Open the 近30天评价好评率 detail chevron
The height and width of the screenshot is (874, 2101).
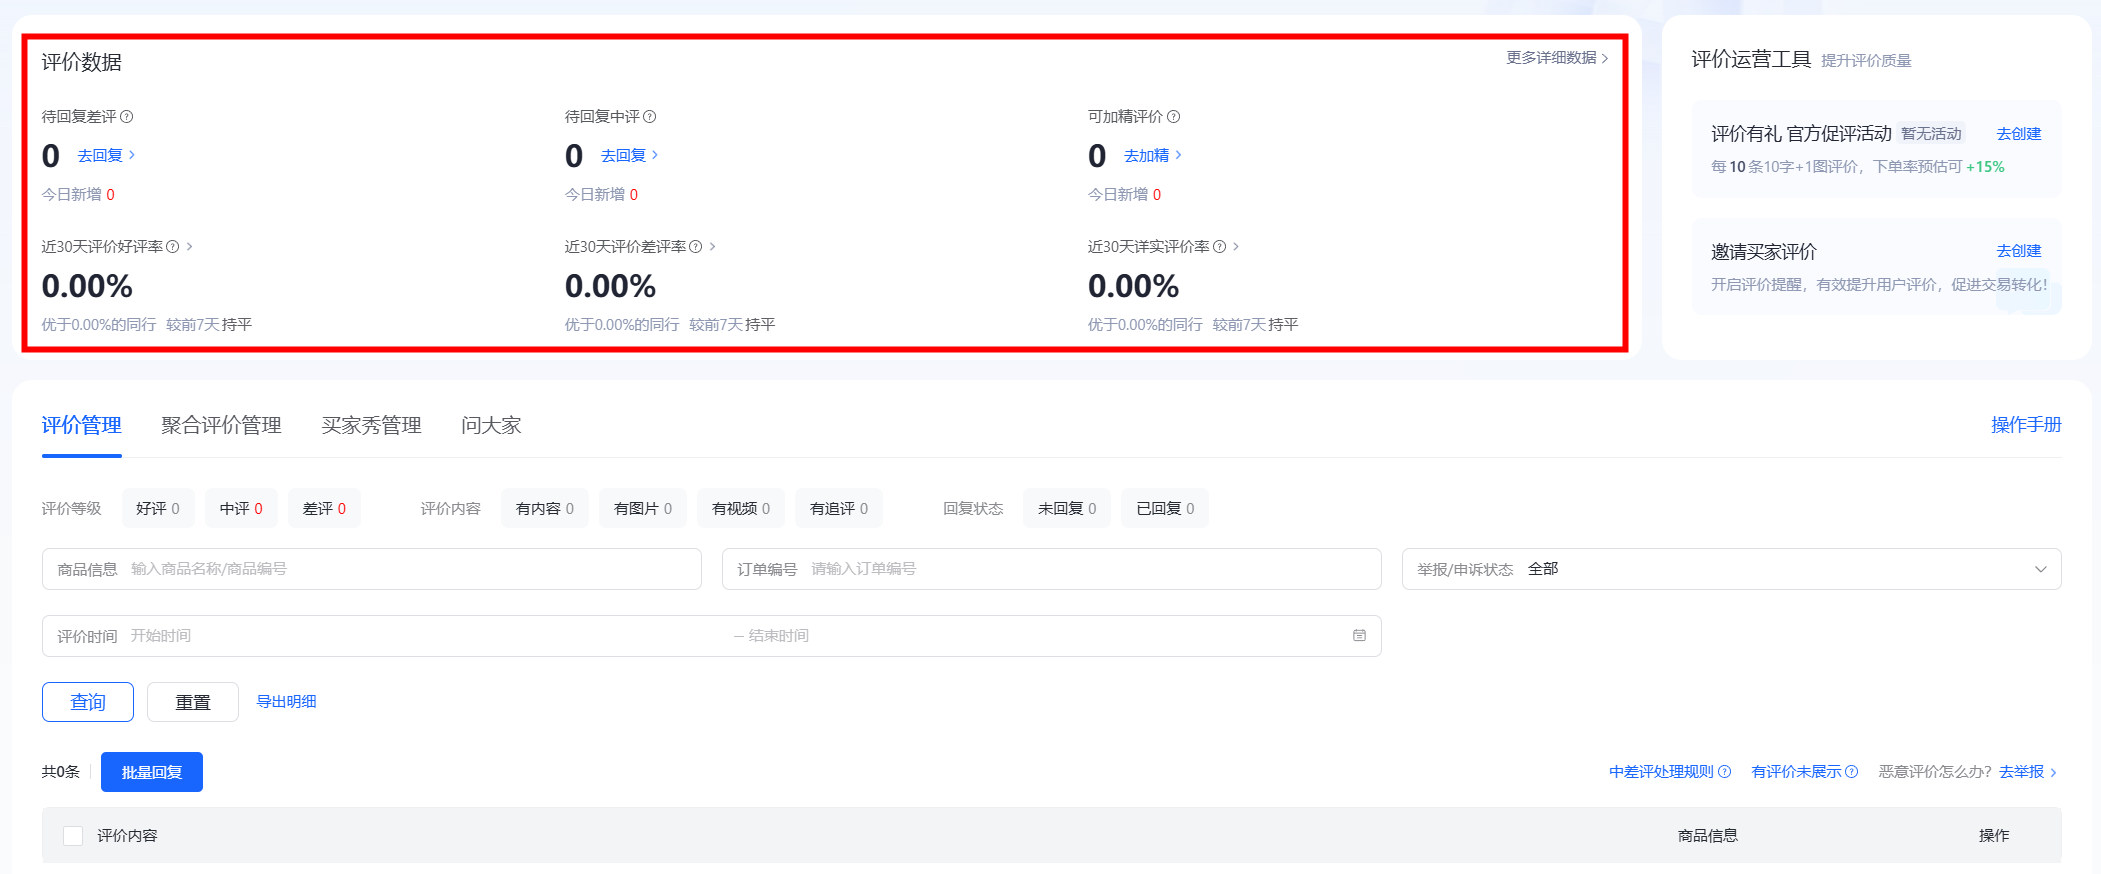[190, 247]
